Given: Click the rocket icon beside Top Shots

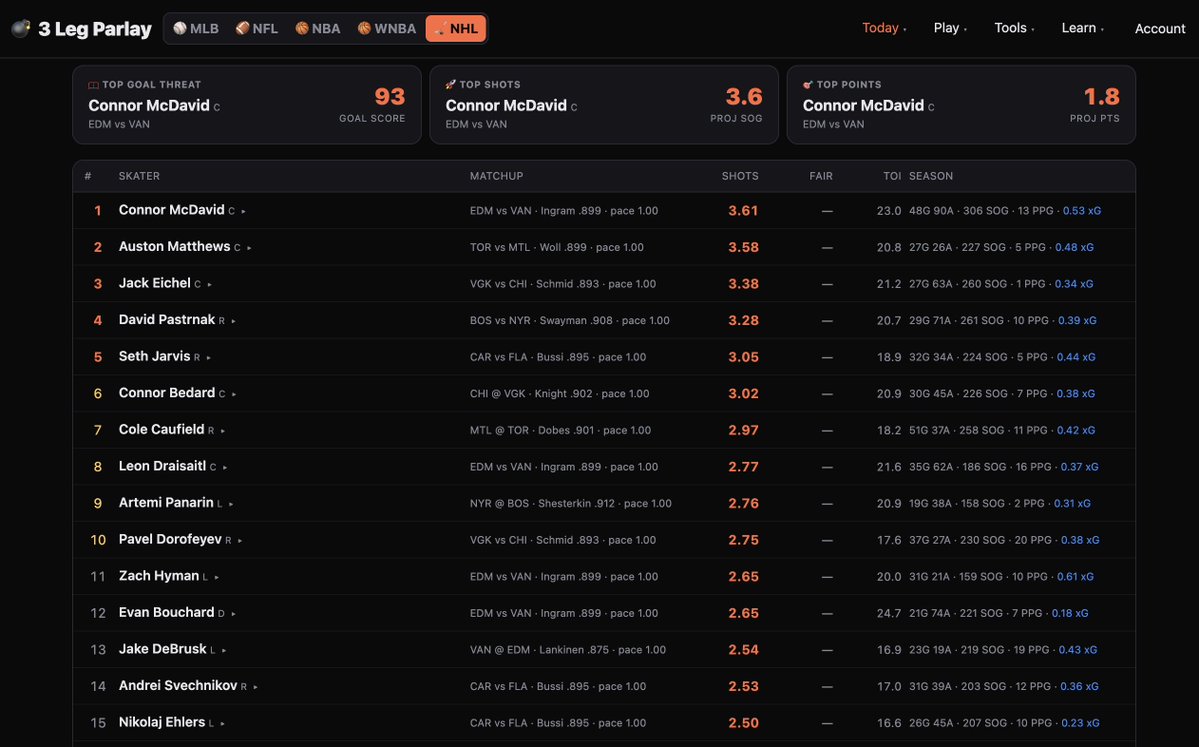Looking at the screenshot, I should (x=450, y=84).
